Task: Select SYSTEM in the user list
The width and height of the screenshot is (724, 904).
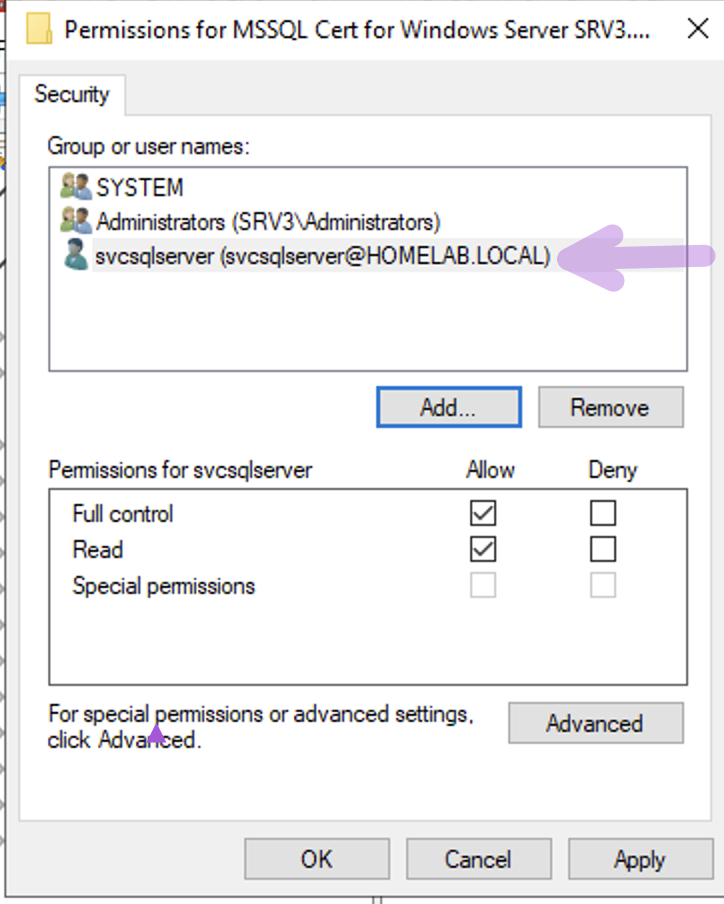Action: [x=139, y=187]
